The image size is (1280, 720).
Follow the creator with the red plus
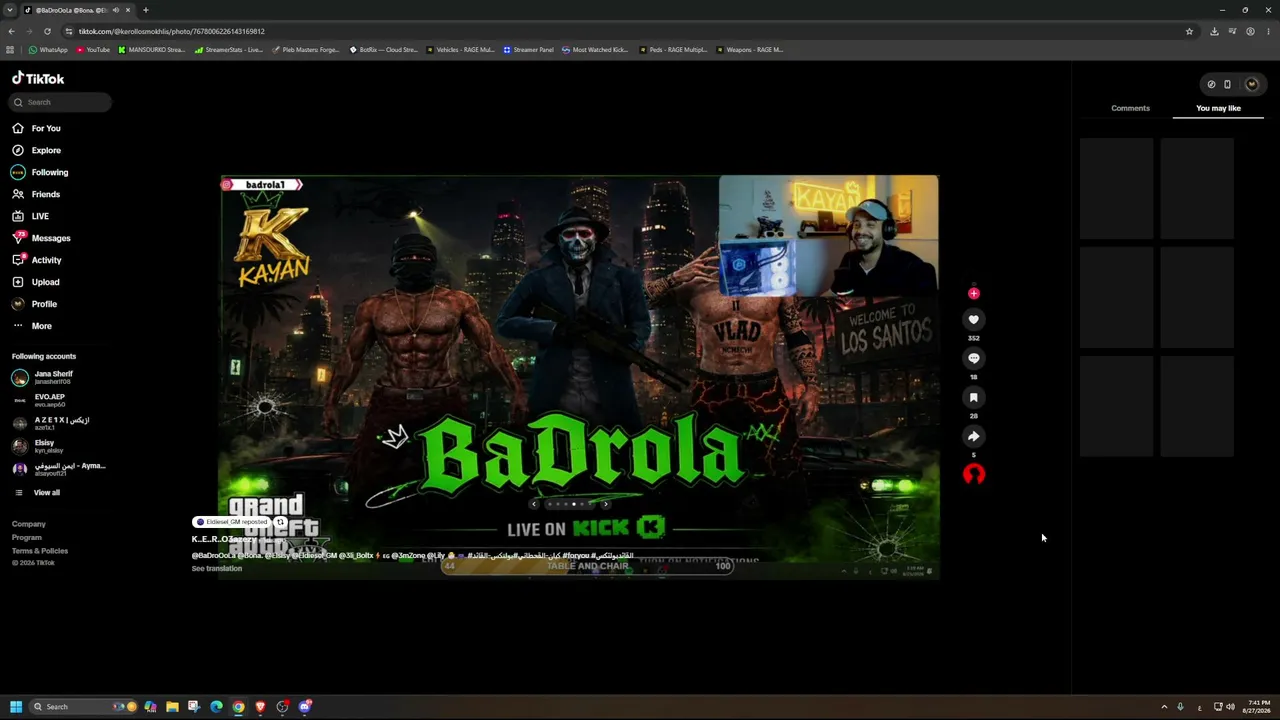coord(974,293)
